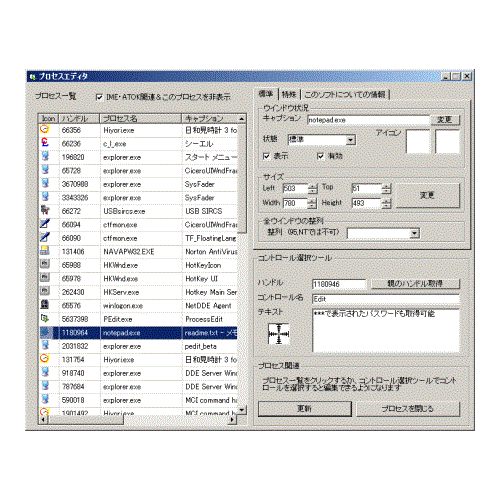Click the テキスト multiline text area

[386, 330]
